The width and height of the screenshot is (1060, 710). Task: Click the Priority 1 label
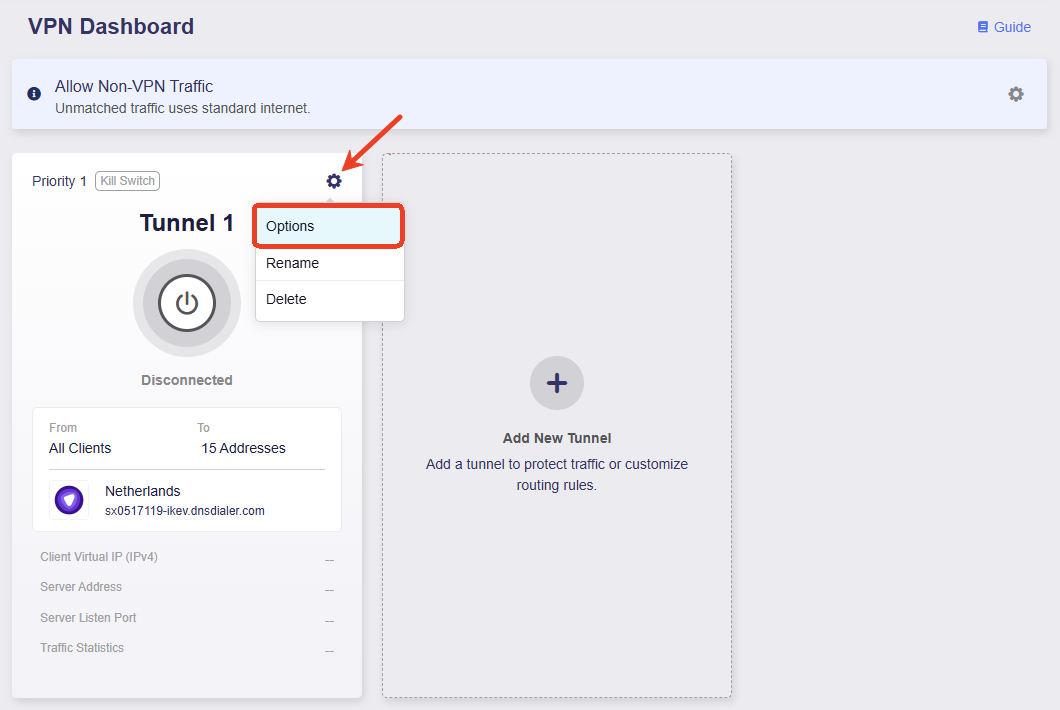(x=59, y=181)
